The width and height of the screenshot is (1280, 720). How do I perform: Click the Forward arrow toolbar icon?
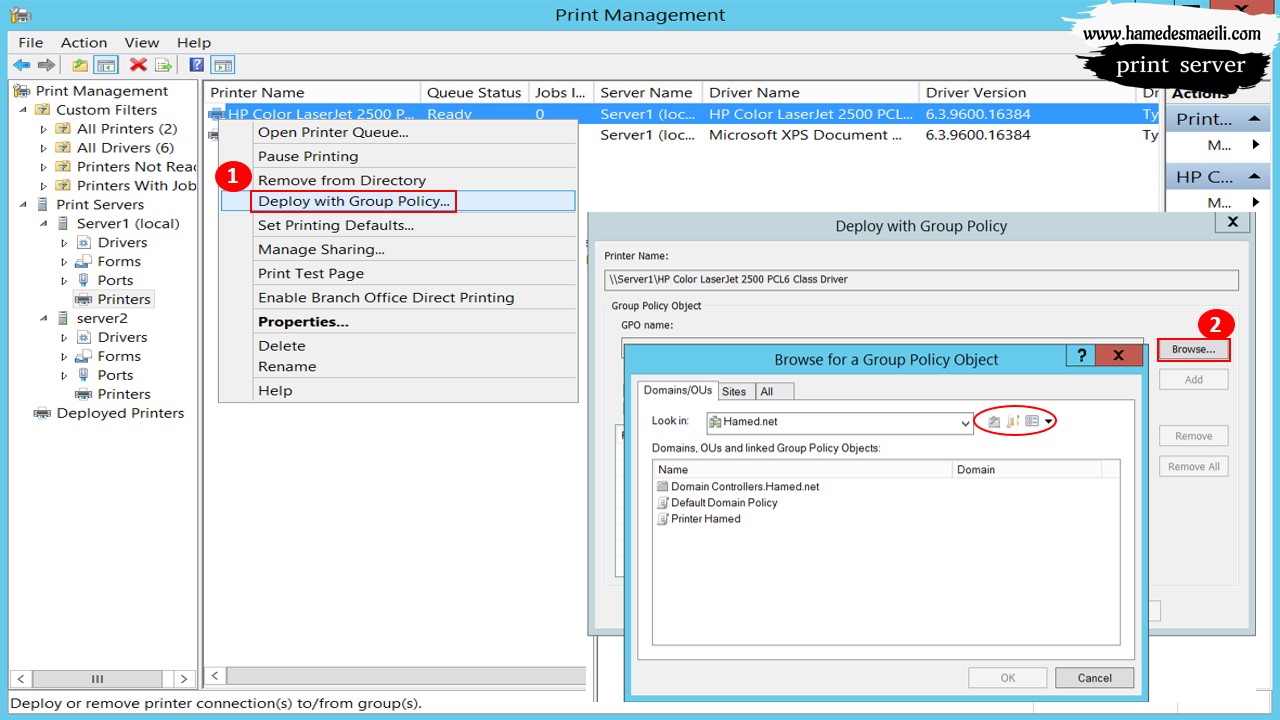[46, 65]
